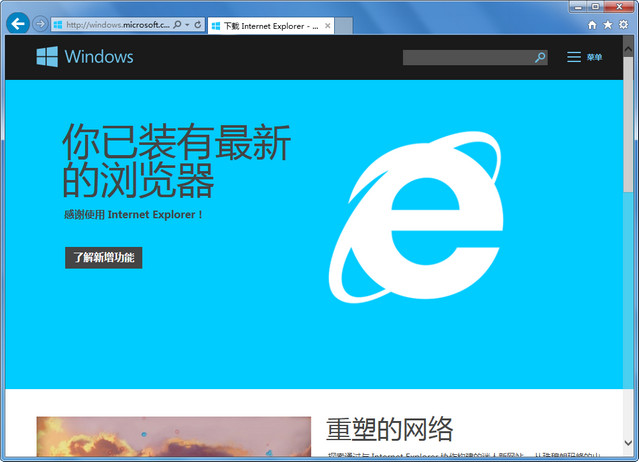
Task: Open Favorites with the star icon
Action: 608,24
